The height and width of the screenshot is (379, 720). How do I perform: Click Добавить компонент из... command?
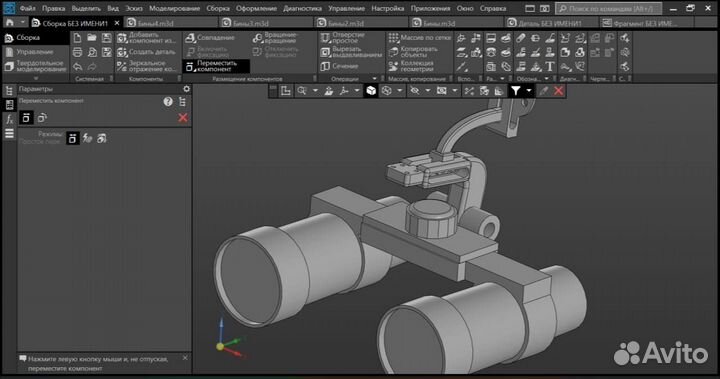[147, 38]
